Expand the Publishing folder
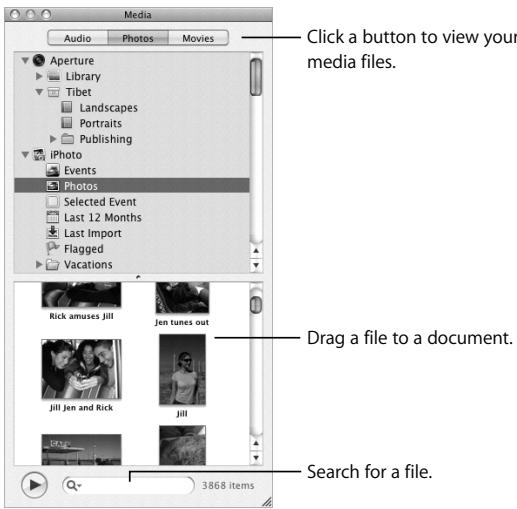Viewport: 517px width, 509px height. (53, 139)
